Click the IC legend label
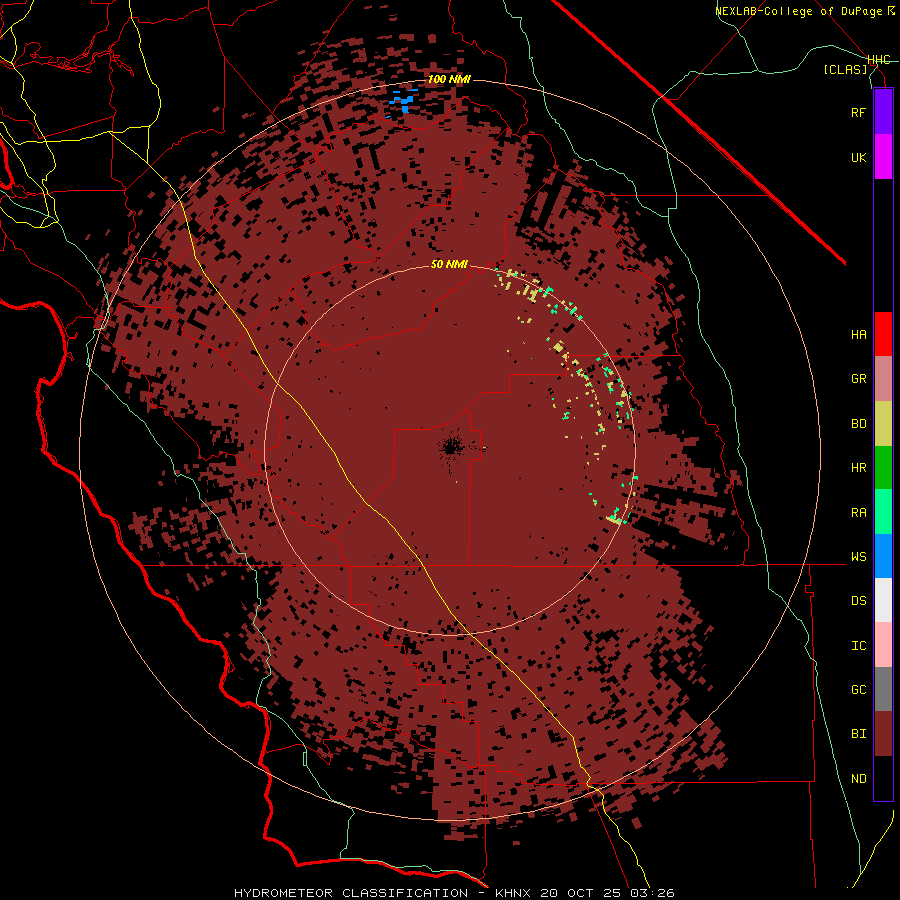The height and width of the screenshot is (900, 900). 859,645
